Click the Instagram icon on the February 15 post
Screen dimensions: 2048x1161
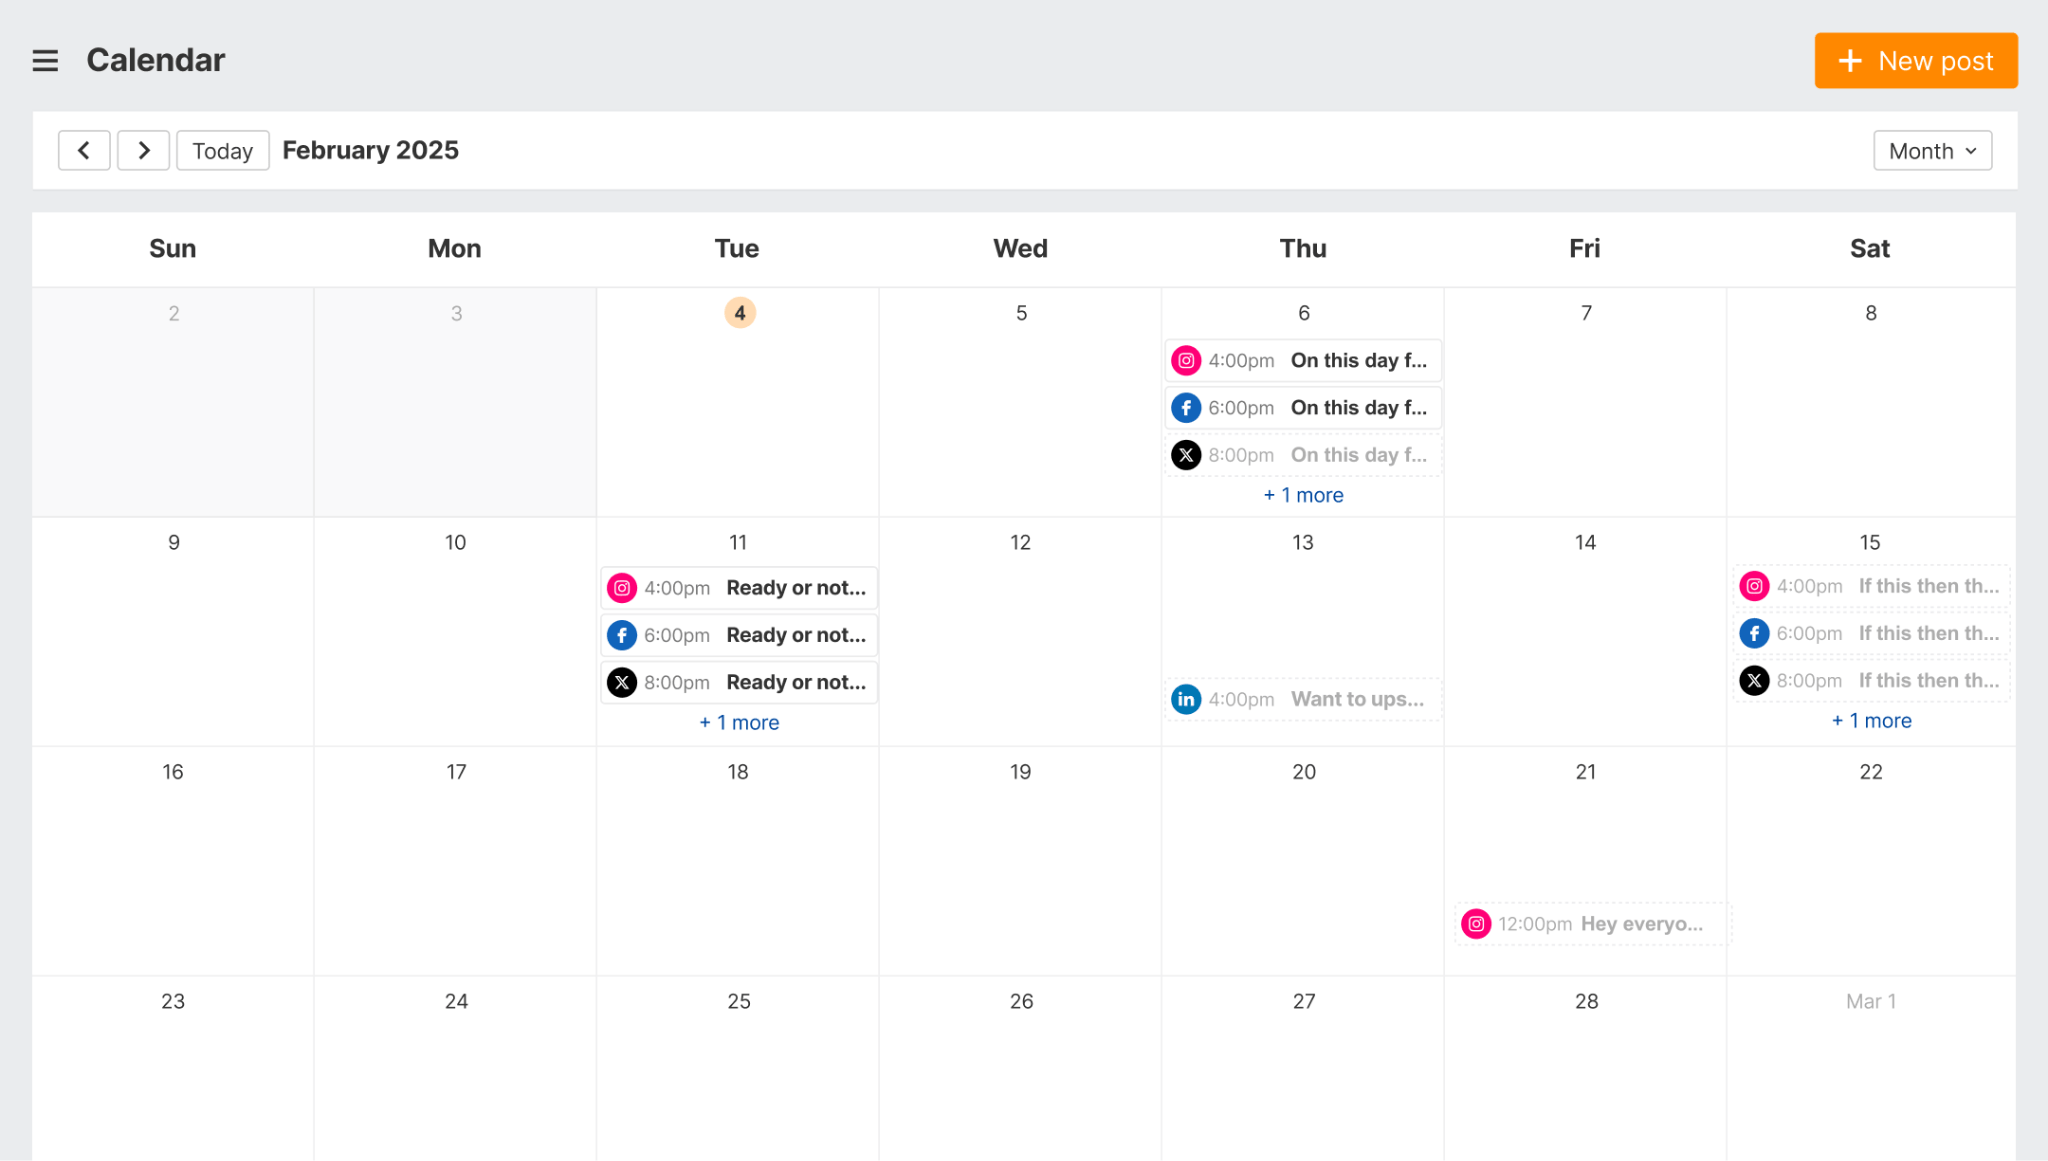click(x=1754, y=586)
